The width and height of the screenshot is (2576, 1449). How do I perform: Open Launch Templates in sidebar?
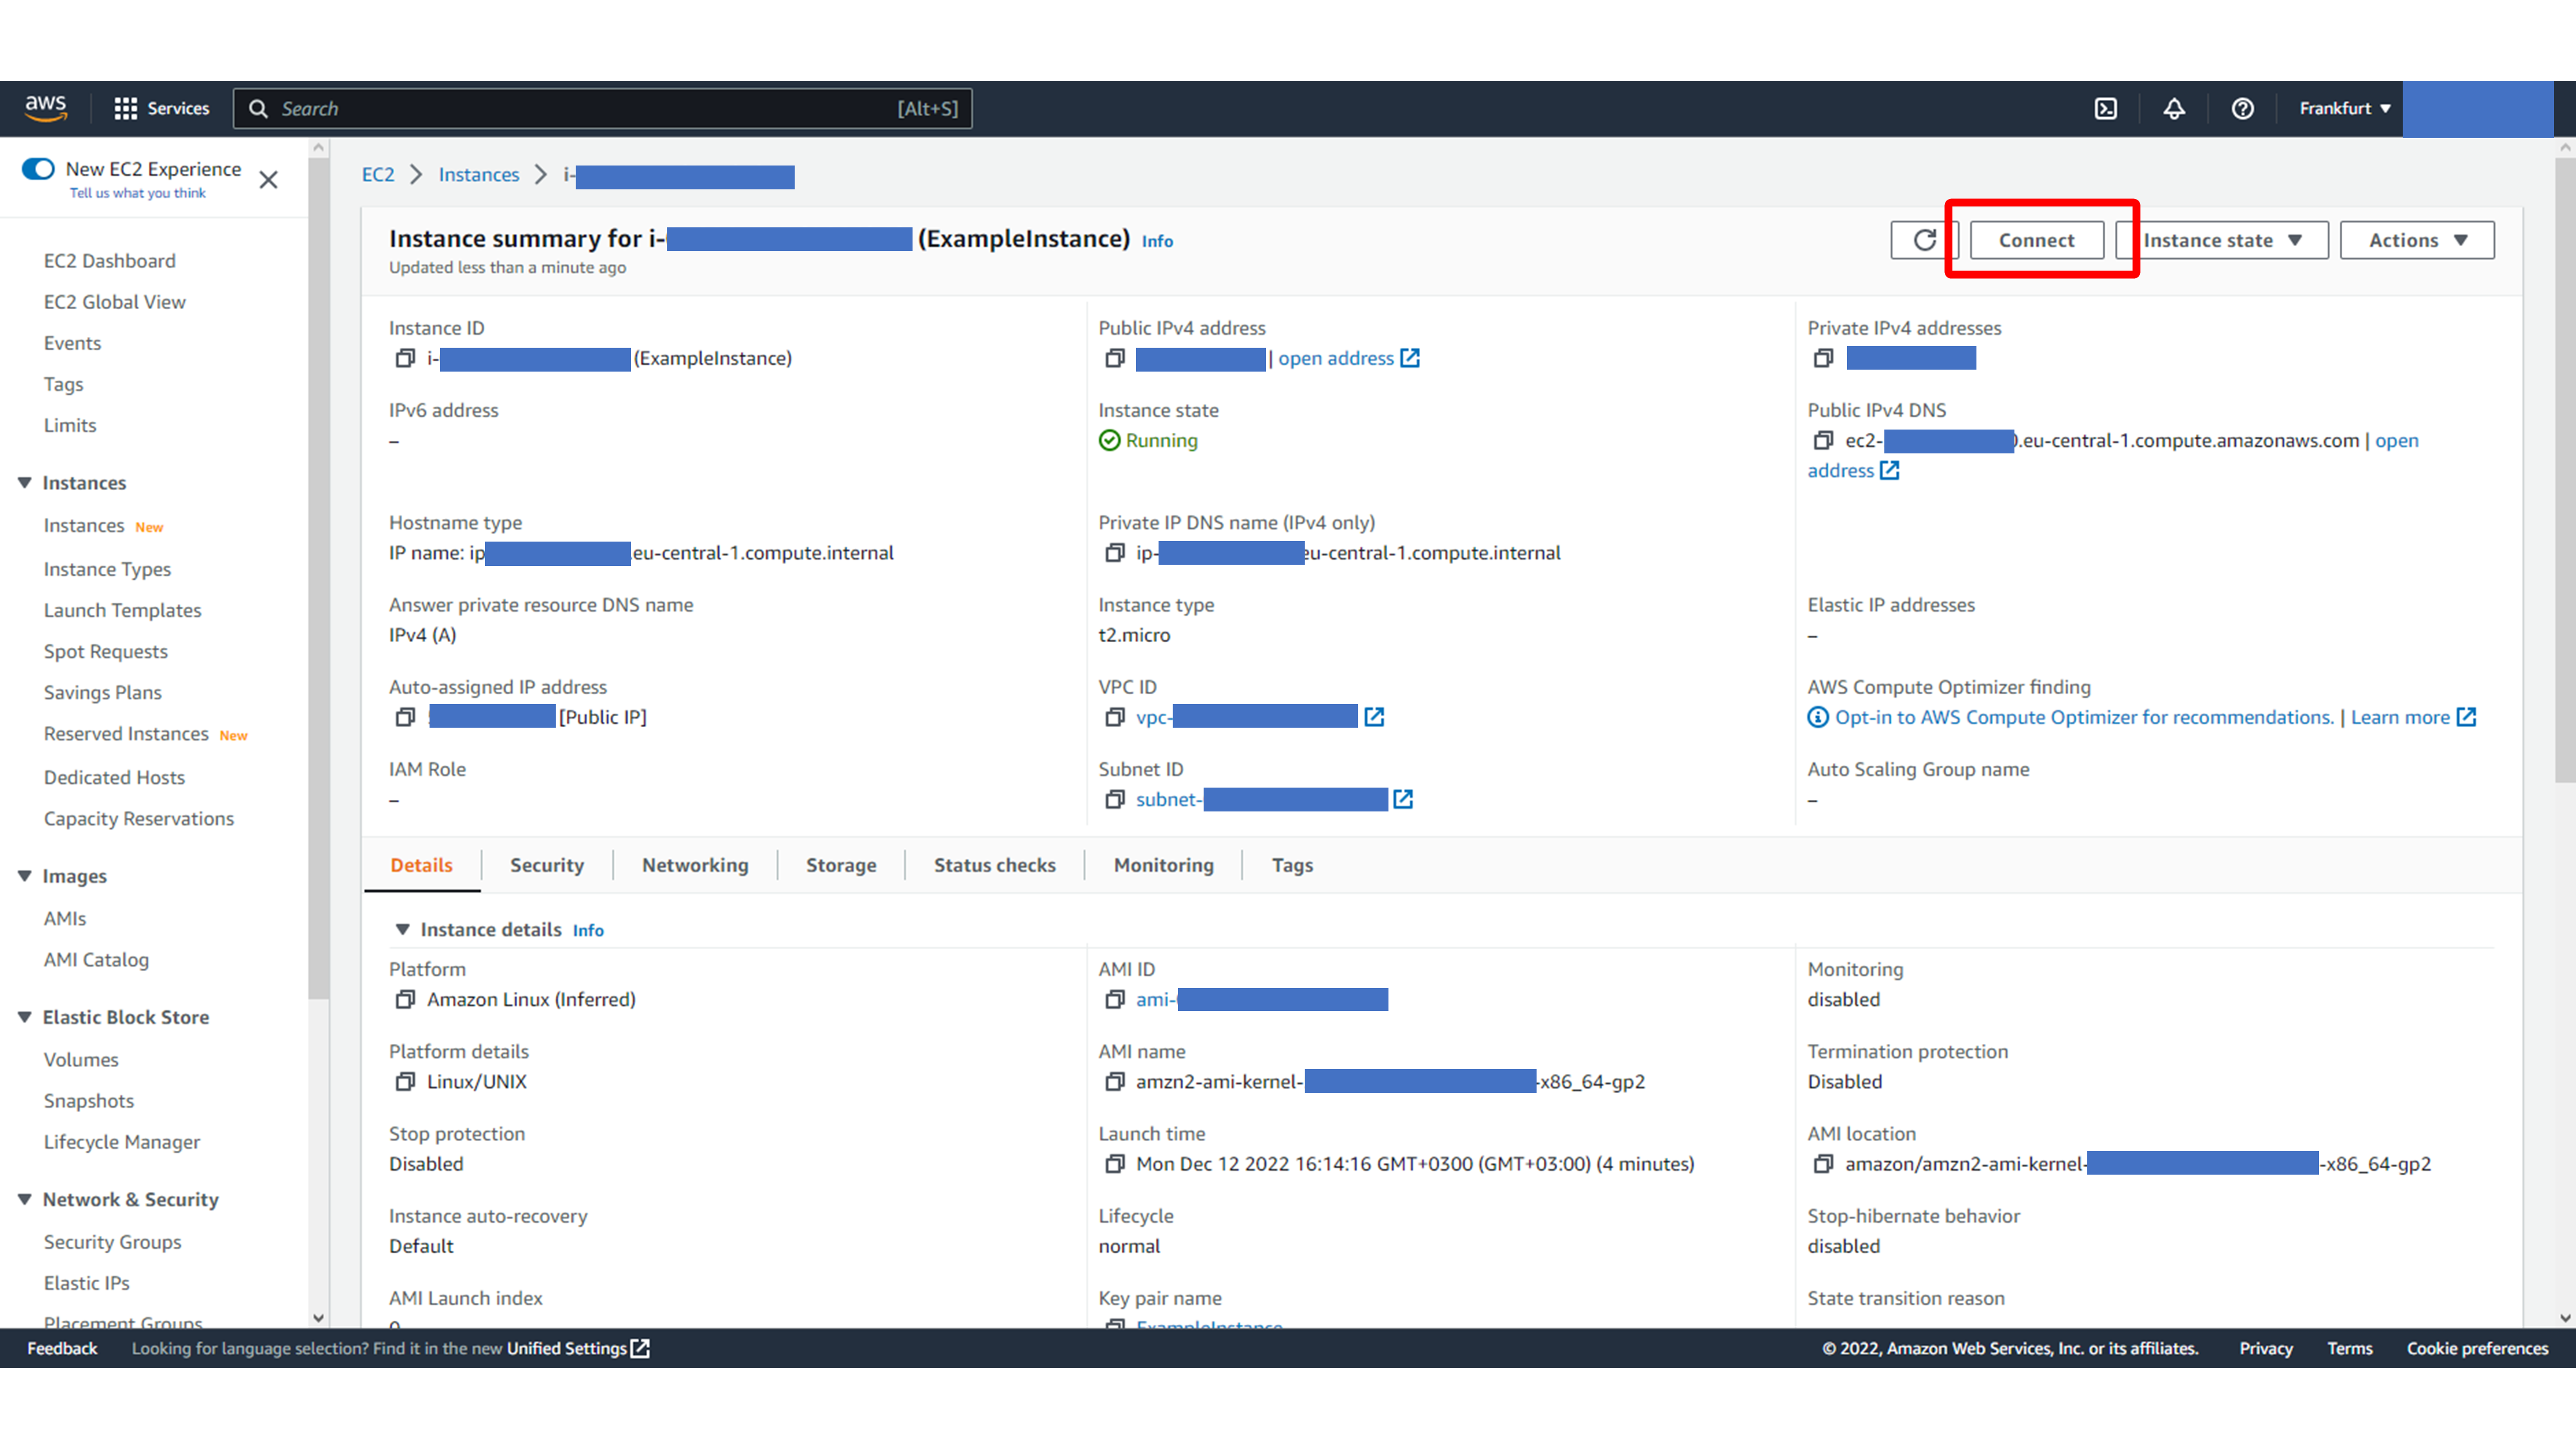122,610
